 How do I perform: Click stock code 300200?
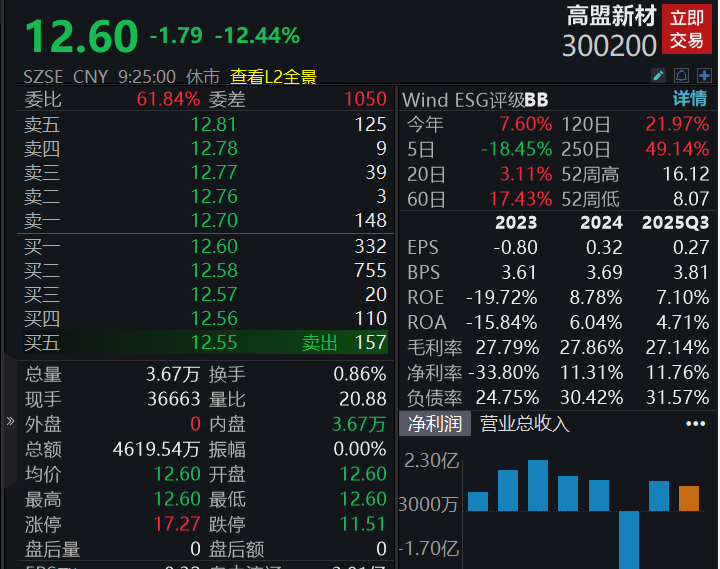pyautogui.click(x=609, y=46)
